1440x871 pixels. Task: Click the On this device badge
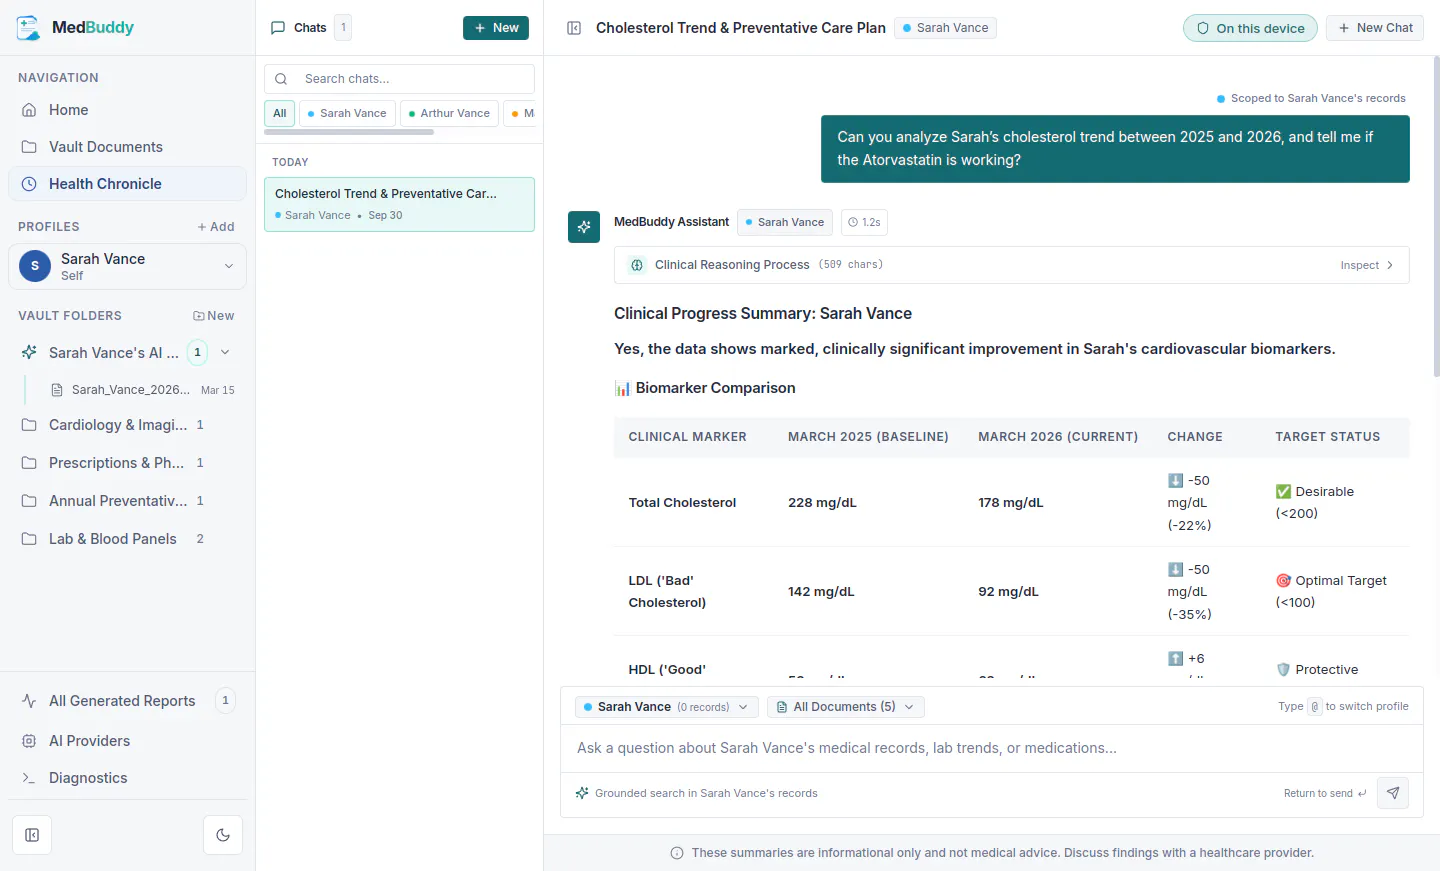pos(1250,28)
